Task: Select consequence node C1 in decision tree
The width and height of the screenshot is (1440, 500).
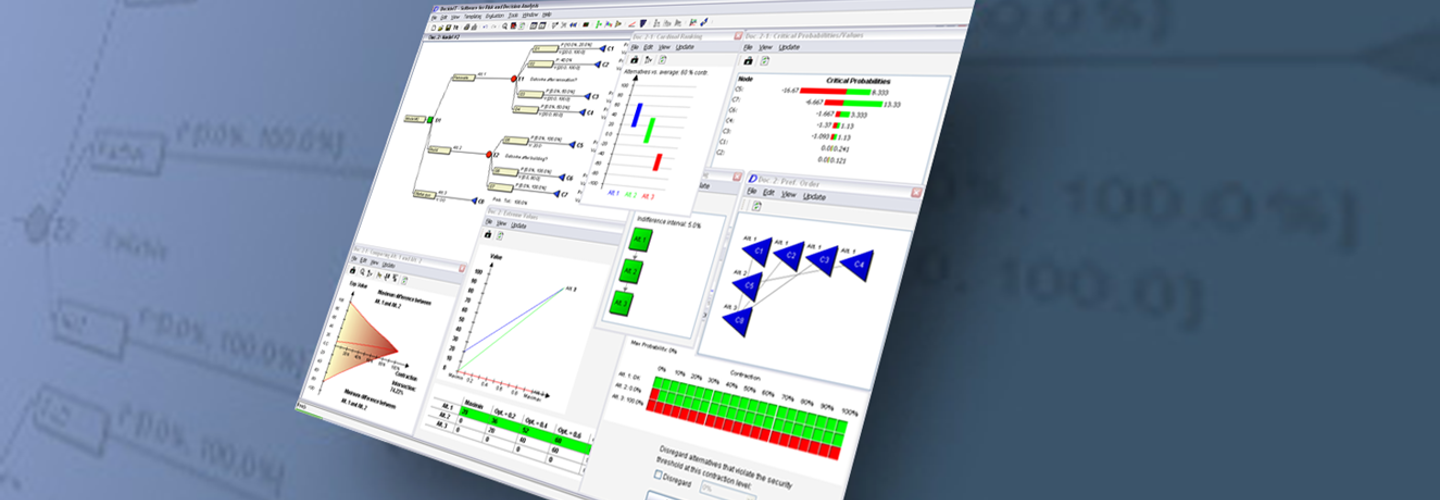Action: click(603, 48)
